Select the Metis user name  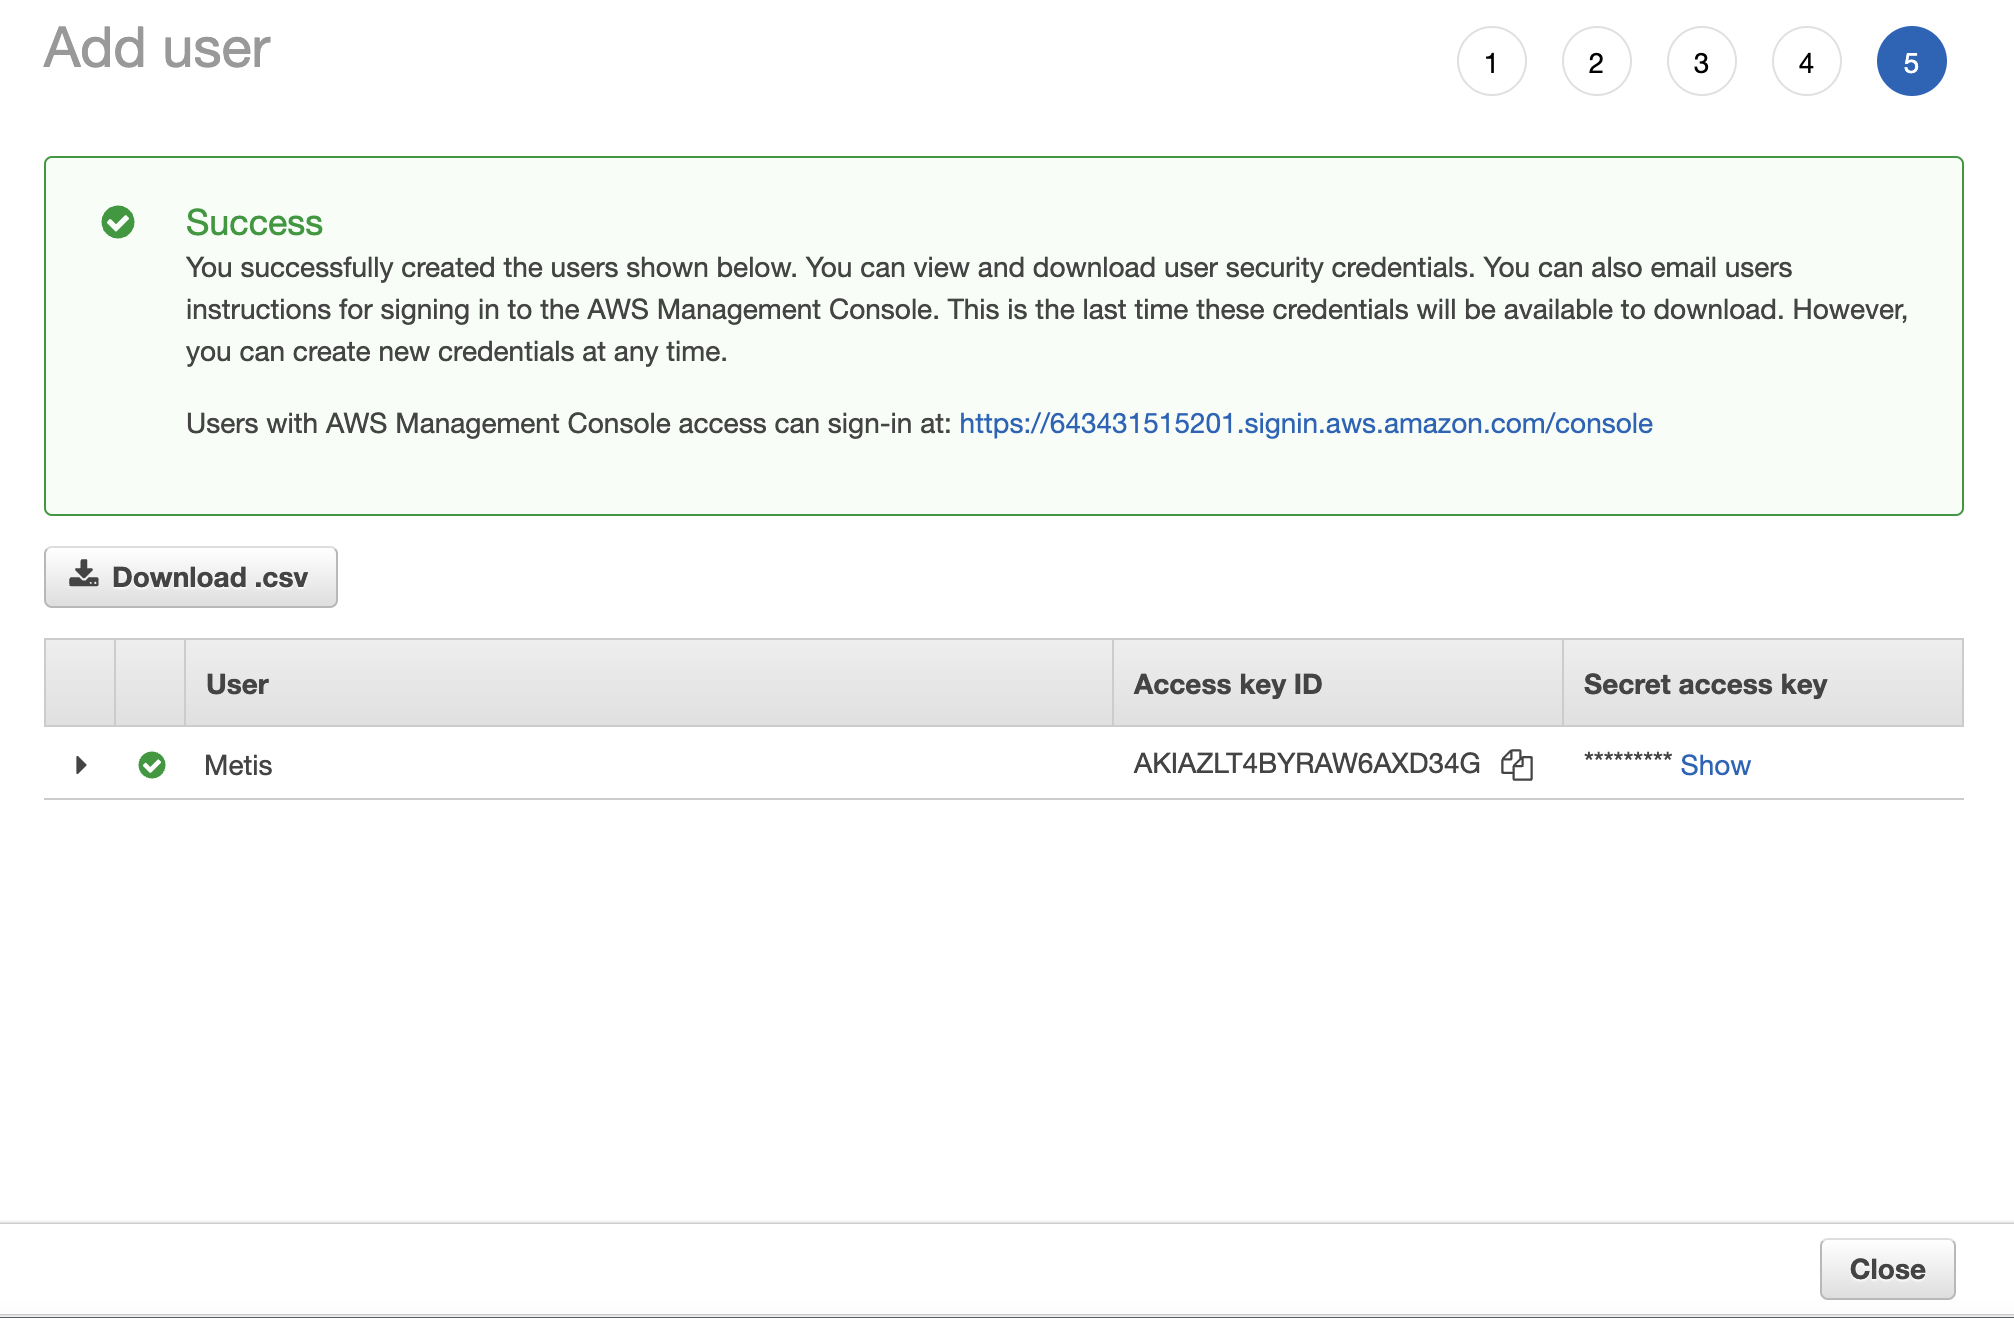tap(238, 765)
